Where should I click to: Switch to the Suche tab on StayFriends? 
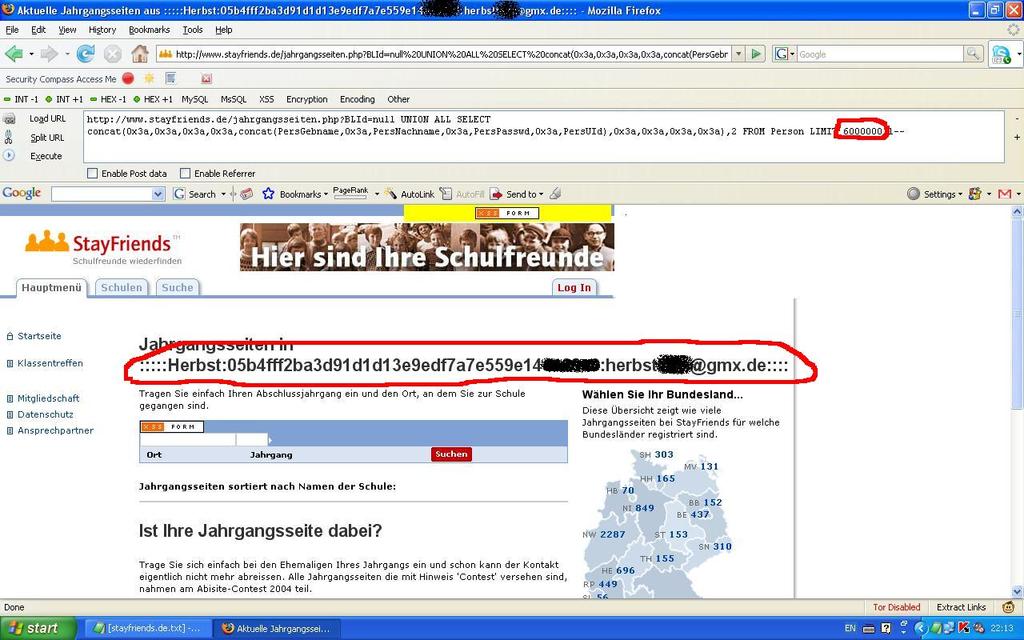coord(177,287)
